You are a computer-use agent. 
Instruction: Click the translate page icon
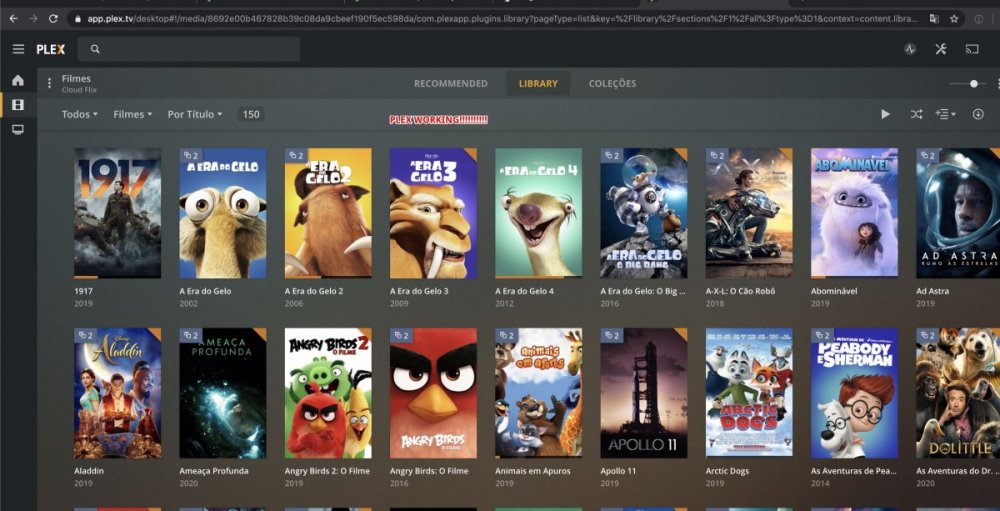pos(934,19)
